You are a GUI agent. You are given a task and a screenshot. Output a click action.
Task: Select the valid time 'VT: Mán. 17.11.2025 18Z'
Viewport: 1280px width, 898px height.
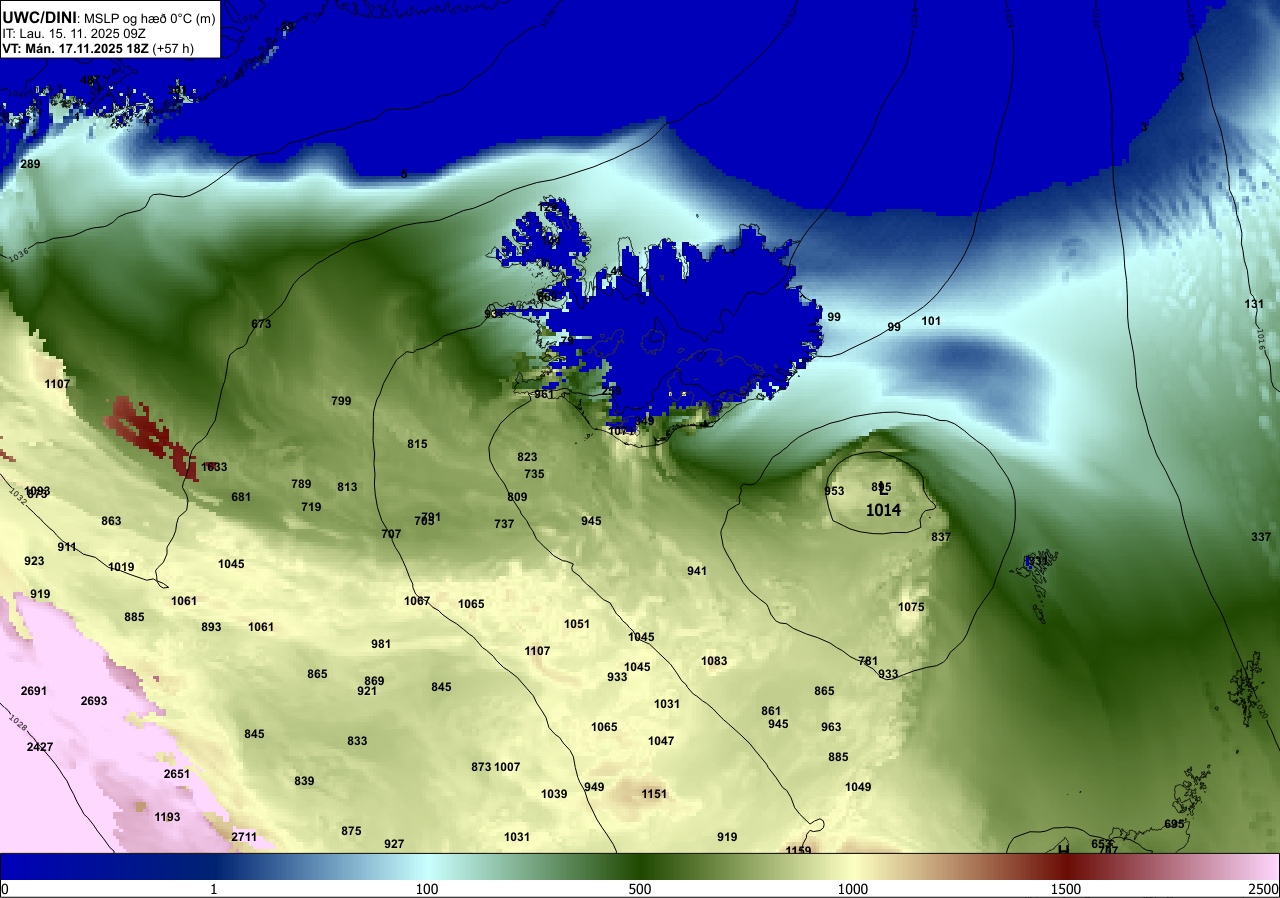pyautogui.click(x=75, y=47)
